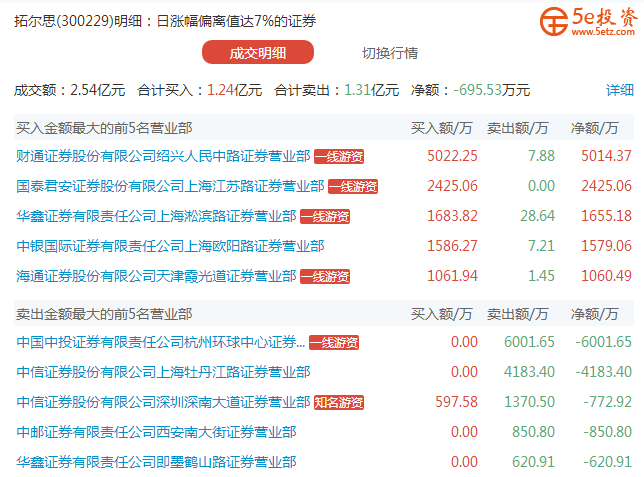Image resolution: width=644 pixels, height=477 pixels.
Task: Click net amount 1060.49
Action: (x=606, y=276)
